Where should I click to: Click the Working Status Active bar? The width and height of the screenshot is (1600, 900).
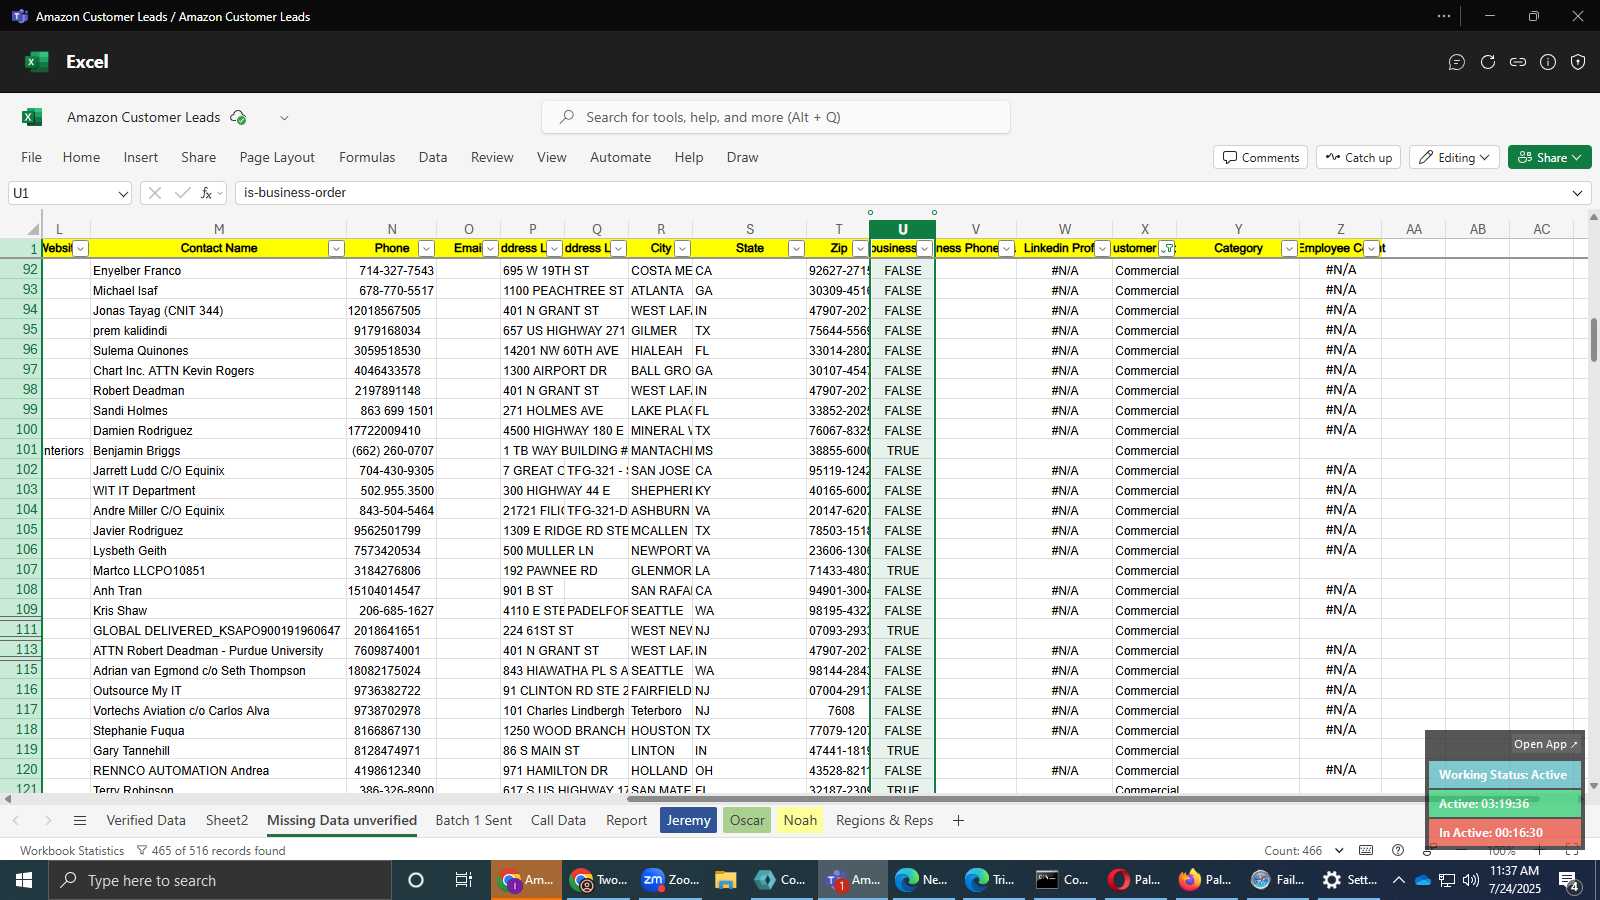tap(1504, 775)
